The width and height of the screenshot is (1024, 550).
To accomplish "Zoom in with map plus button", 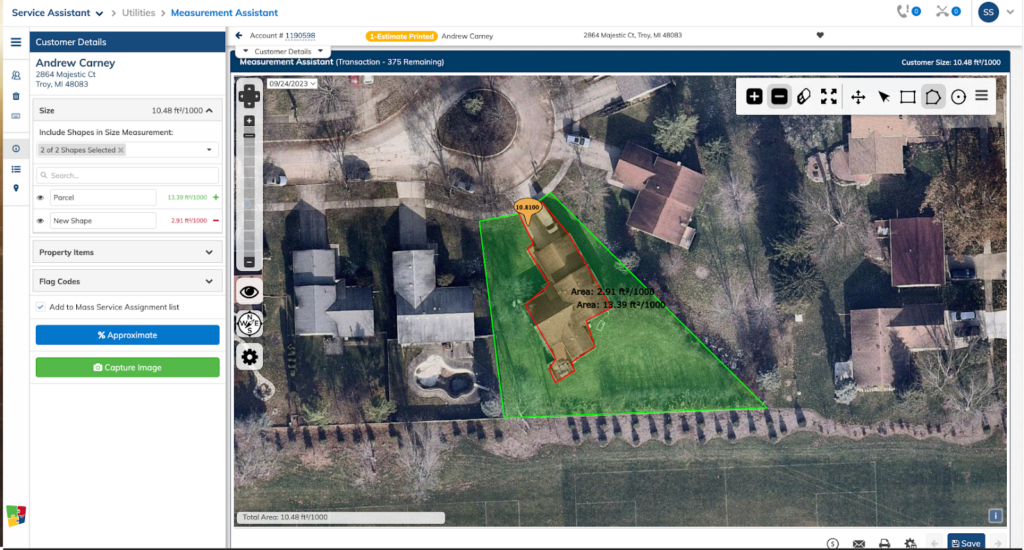I will coord(249,121).
